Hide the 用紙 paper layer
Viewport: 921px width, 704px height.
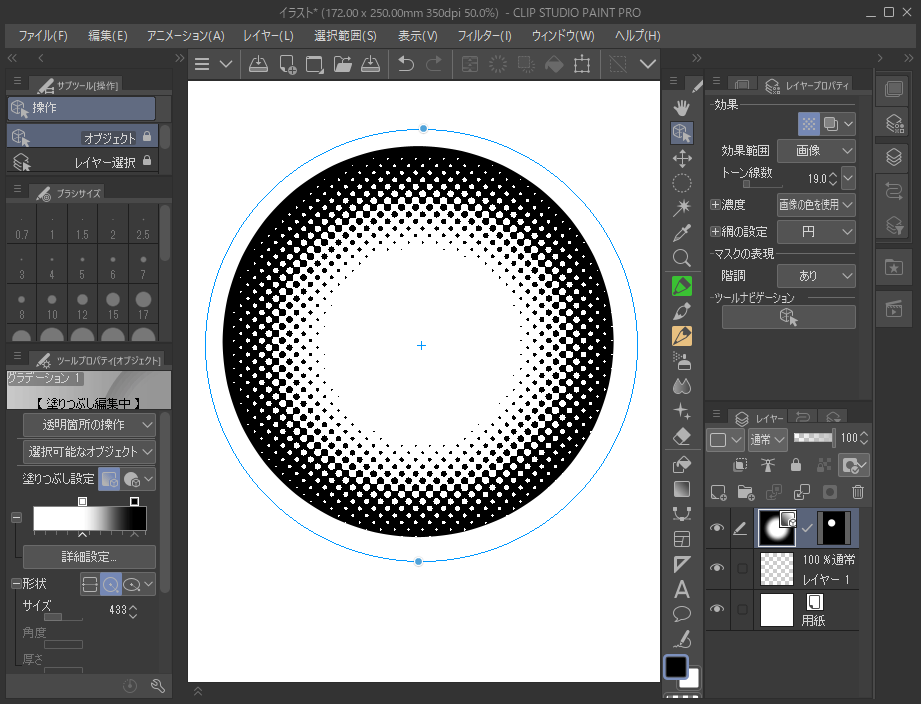717,609
